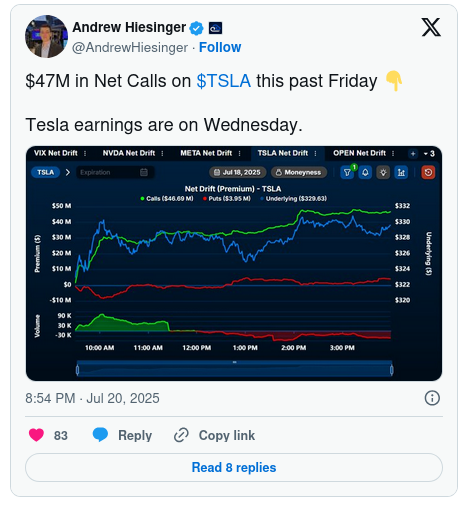Like the tweet via heart icon
Screen dimensions: 473x509
36,435
